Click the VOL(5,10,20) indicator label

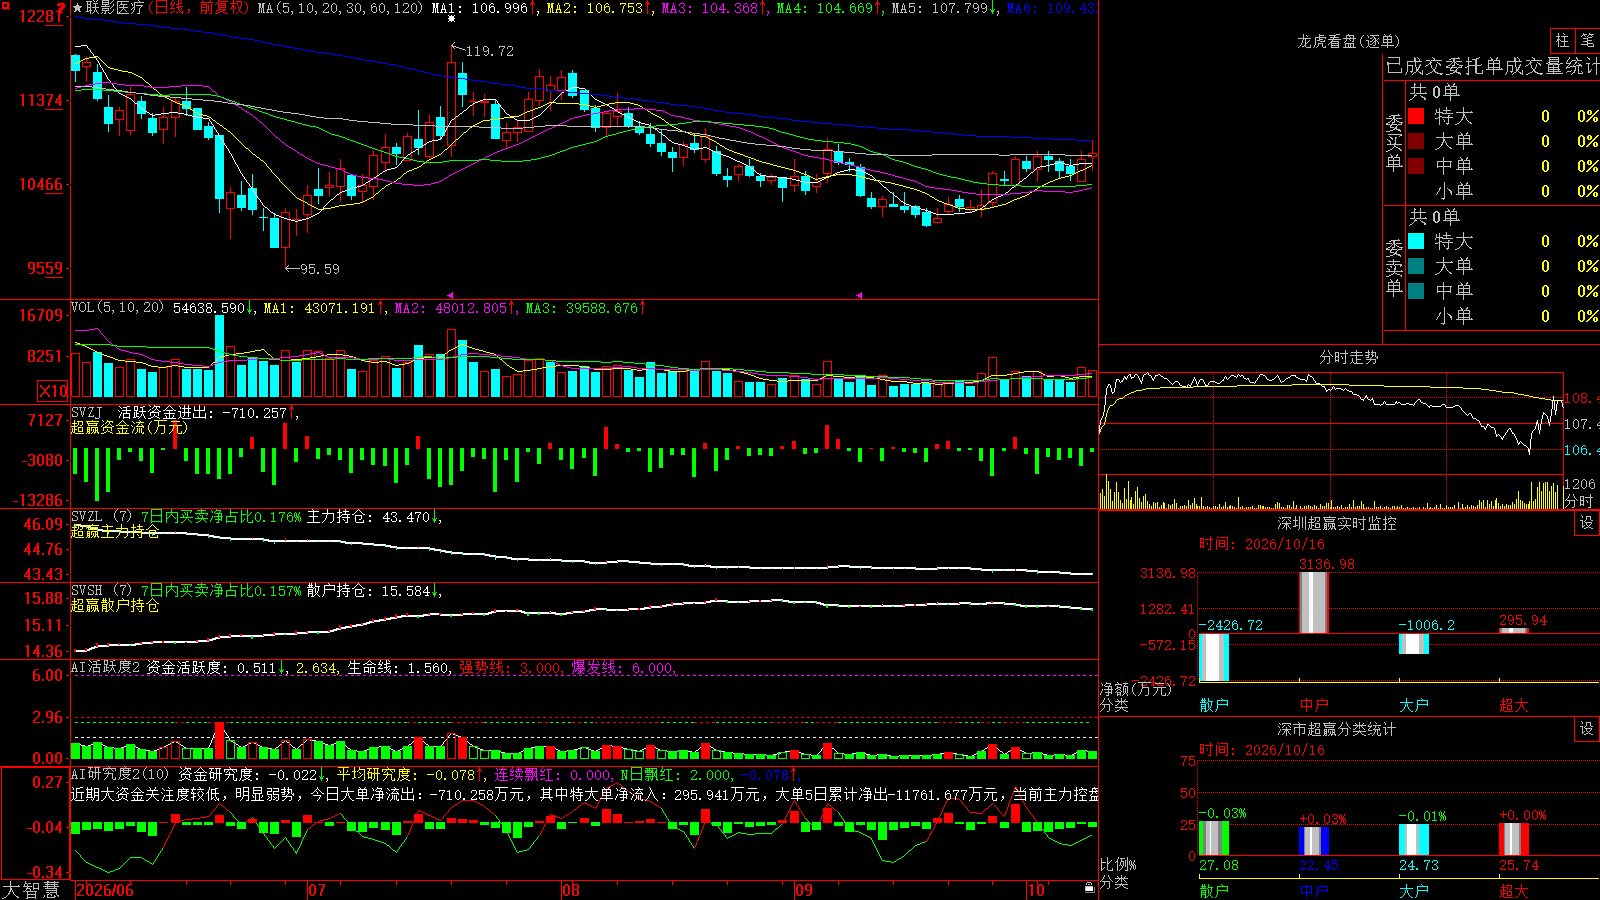click(x=118, y=307)
